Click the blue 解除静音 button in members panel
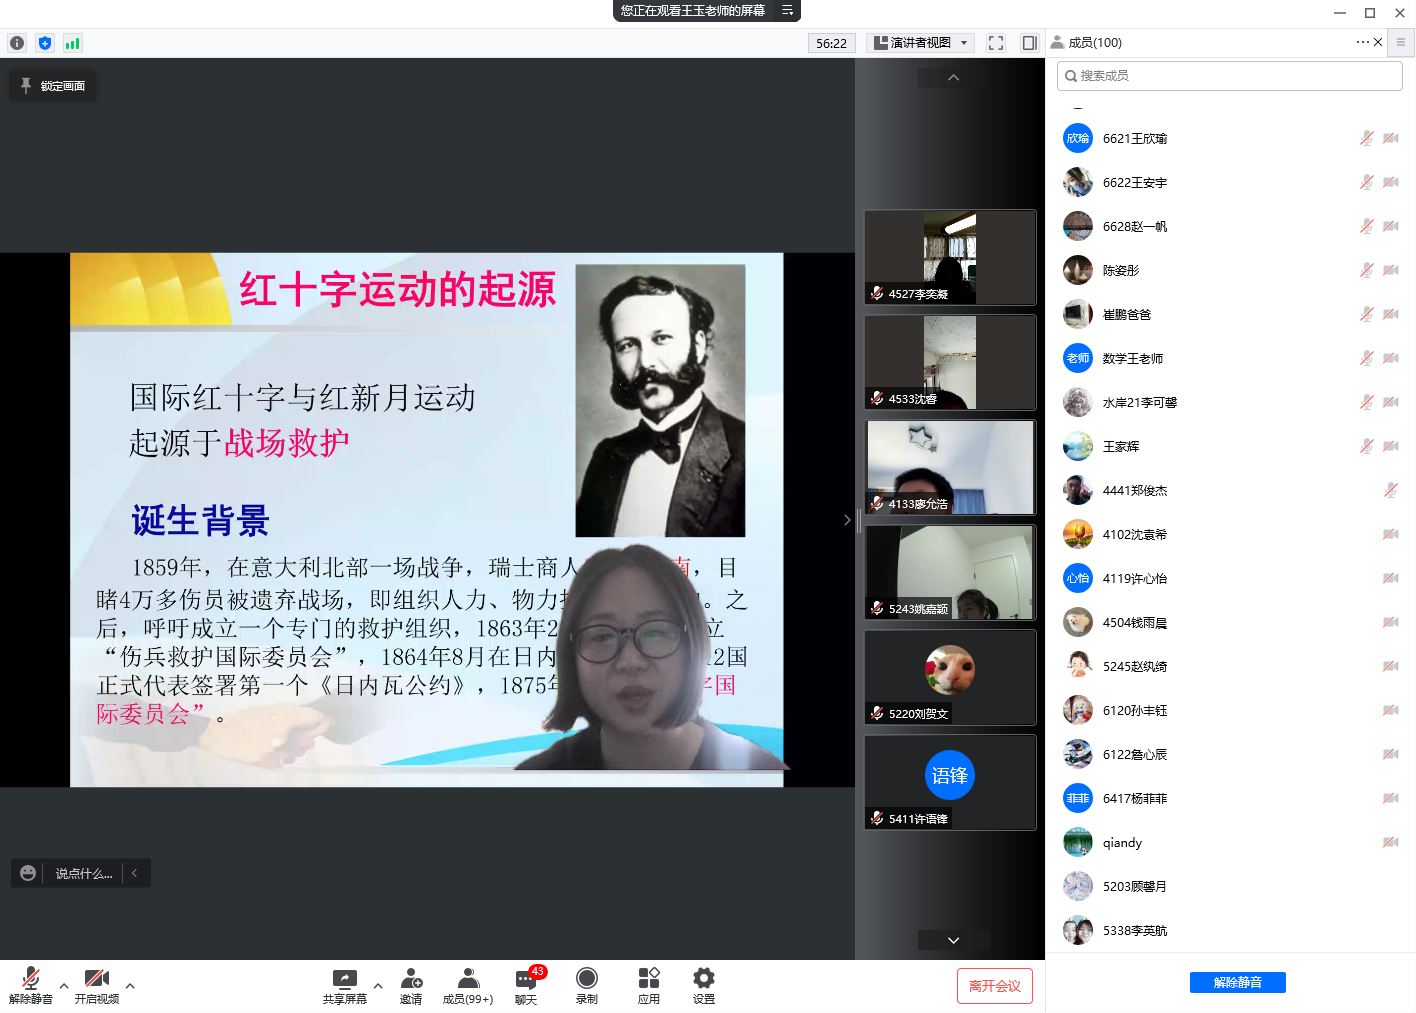Viewport: 1416px width, 1013px height. (x=1237, y=982)
